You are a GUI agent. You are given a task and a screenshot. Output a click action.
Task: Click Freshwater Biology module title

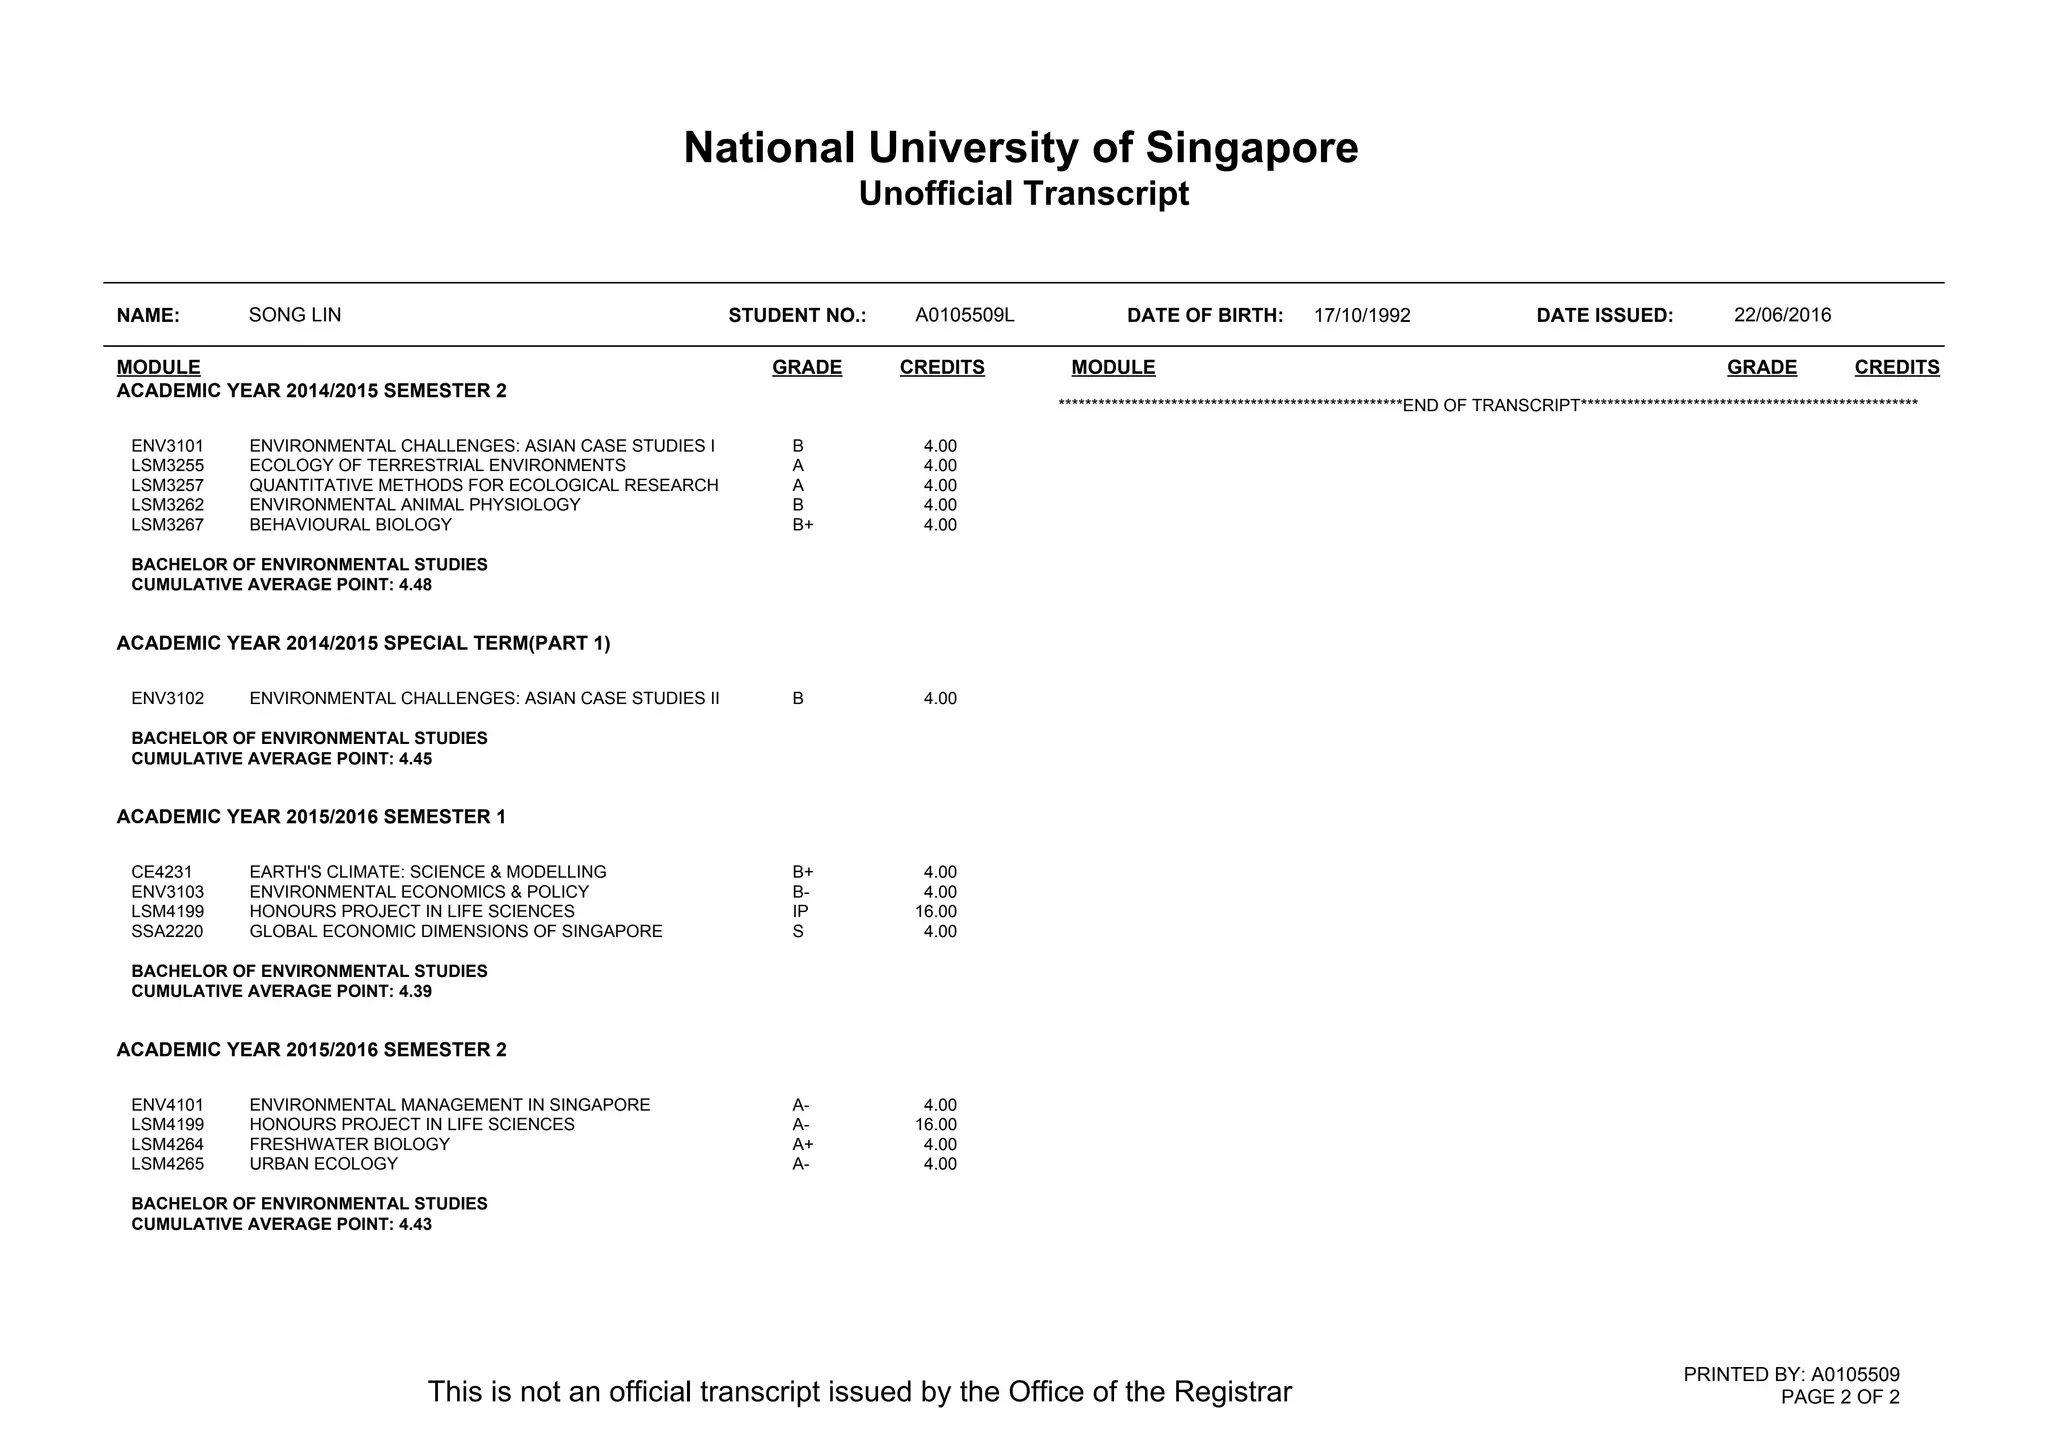click(349, 1145)
